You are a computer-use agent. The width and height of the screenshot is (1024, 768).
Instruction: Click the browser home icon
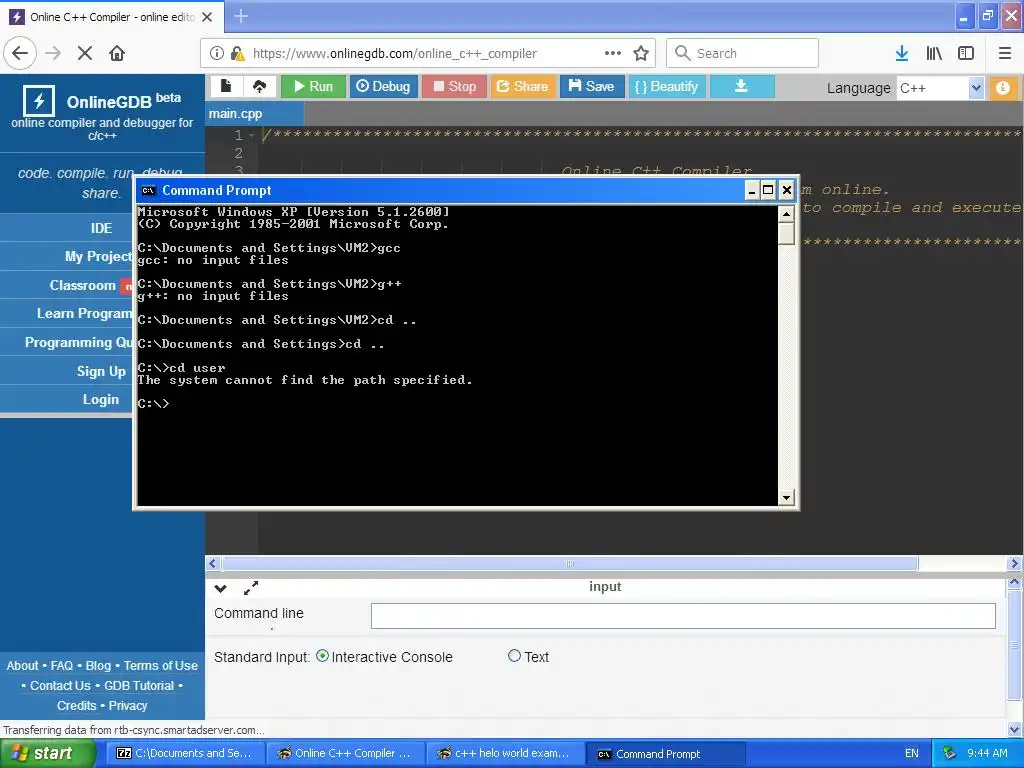pos(117,53)
